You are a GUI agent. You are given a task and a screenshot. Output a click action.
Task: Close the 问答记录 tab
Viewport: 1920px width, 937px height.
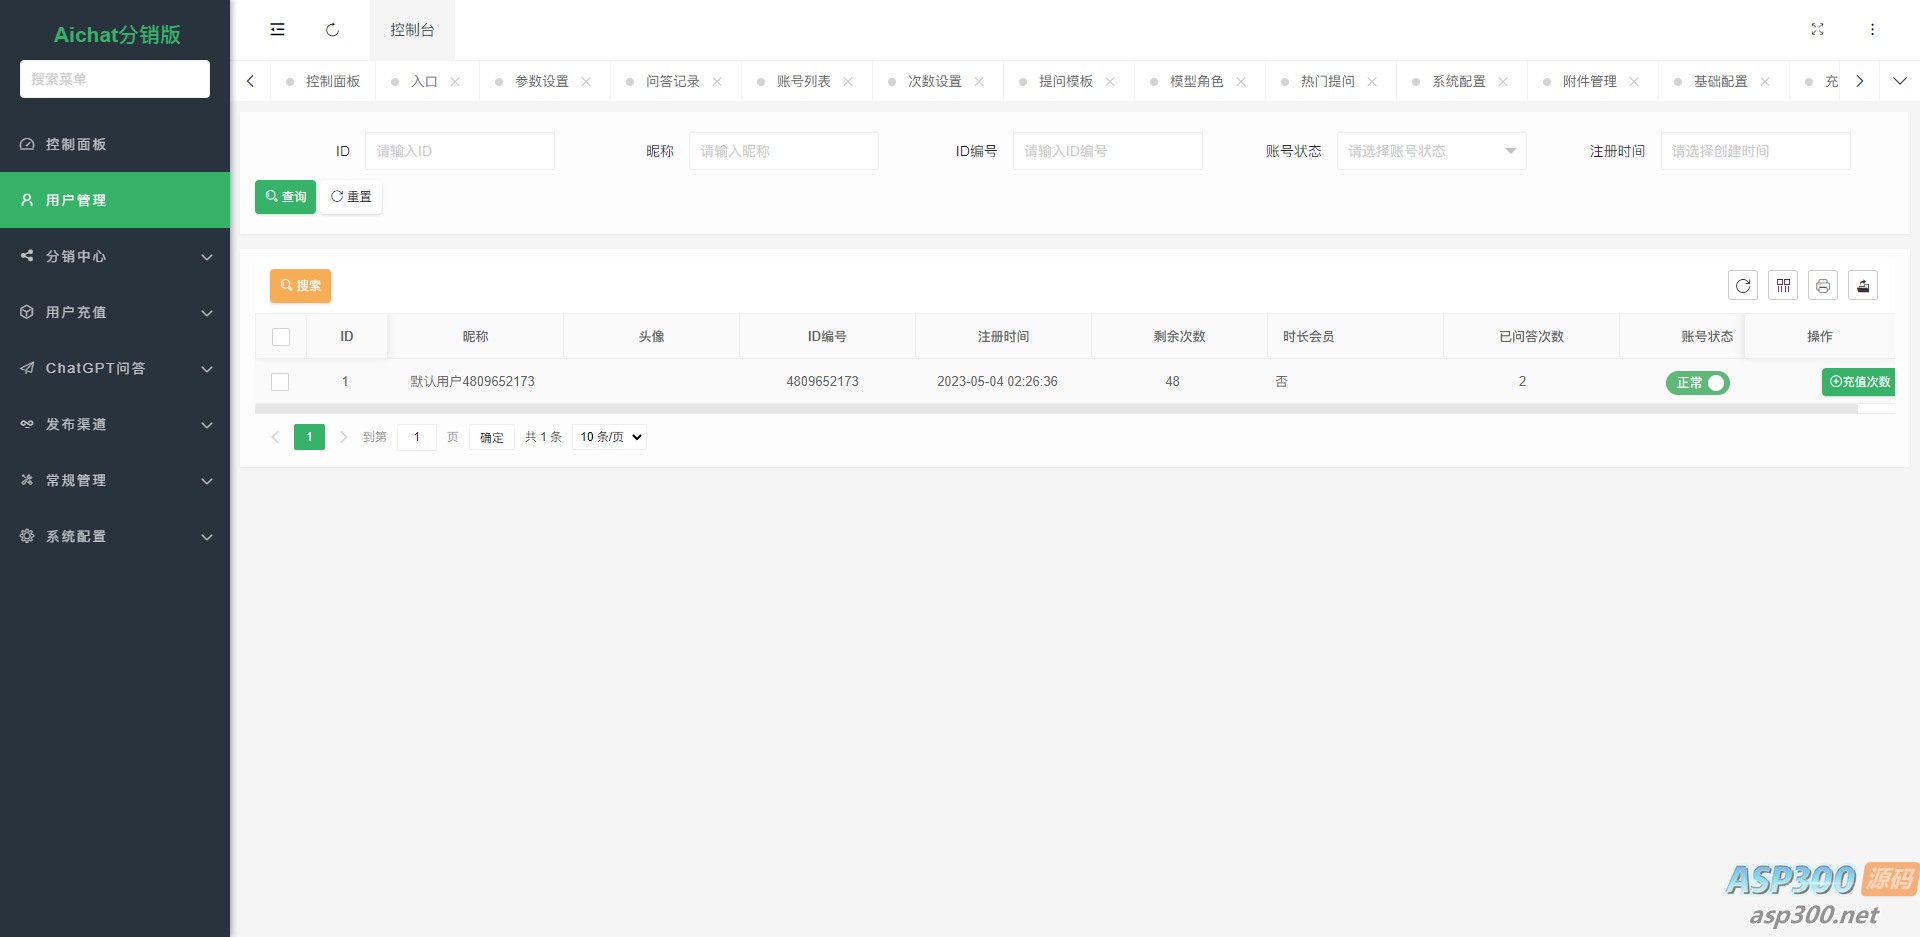pyautogui.click(x=717, y=82)
